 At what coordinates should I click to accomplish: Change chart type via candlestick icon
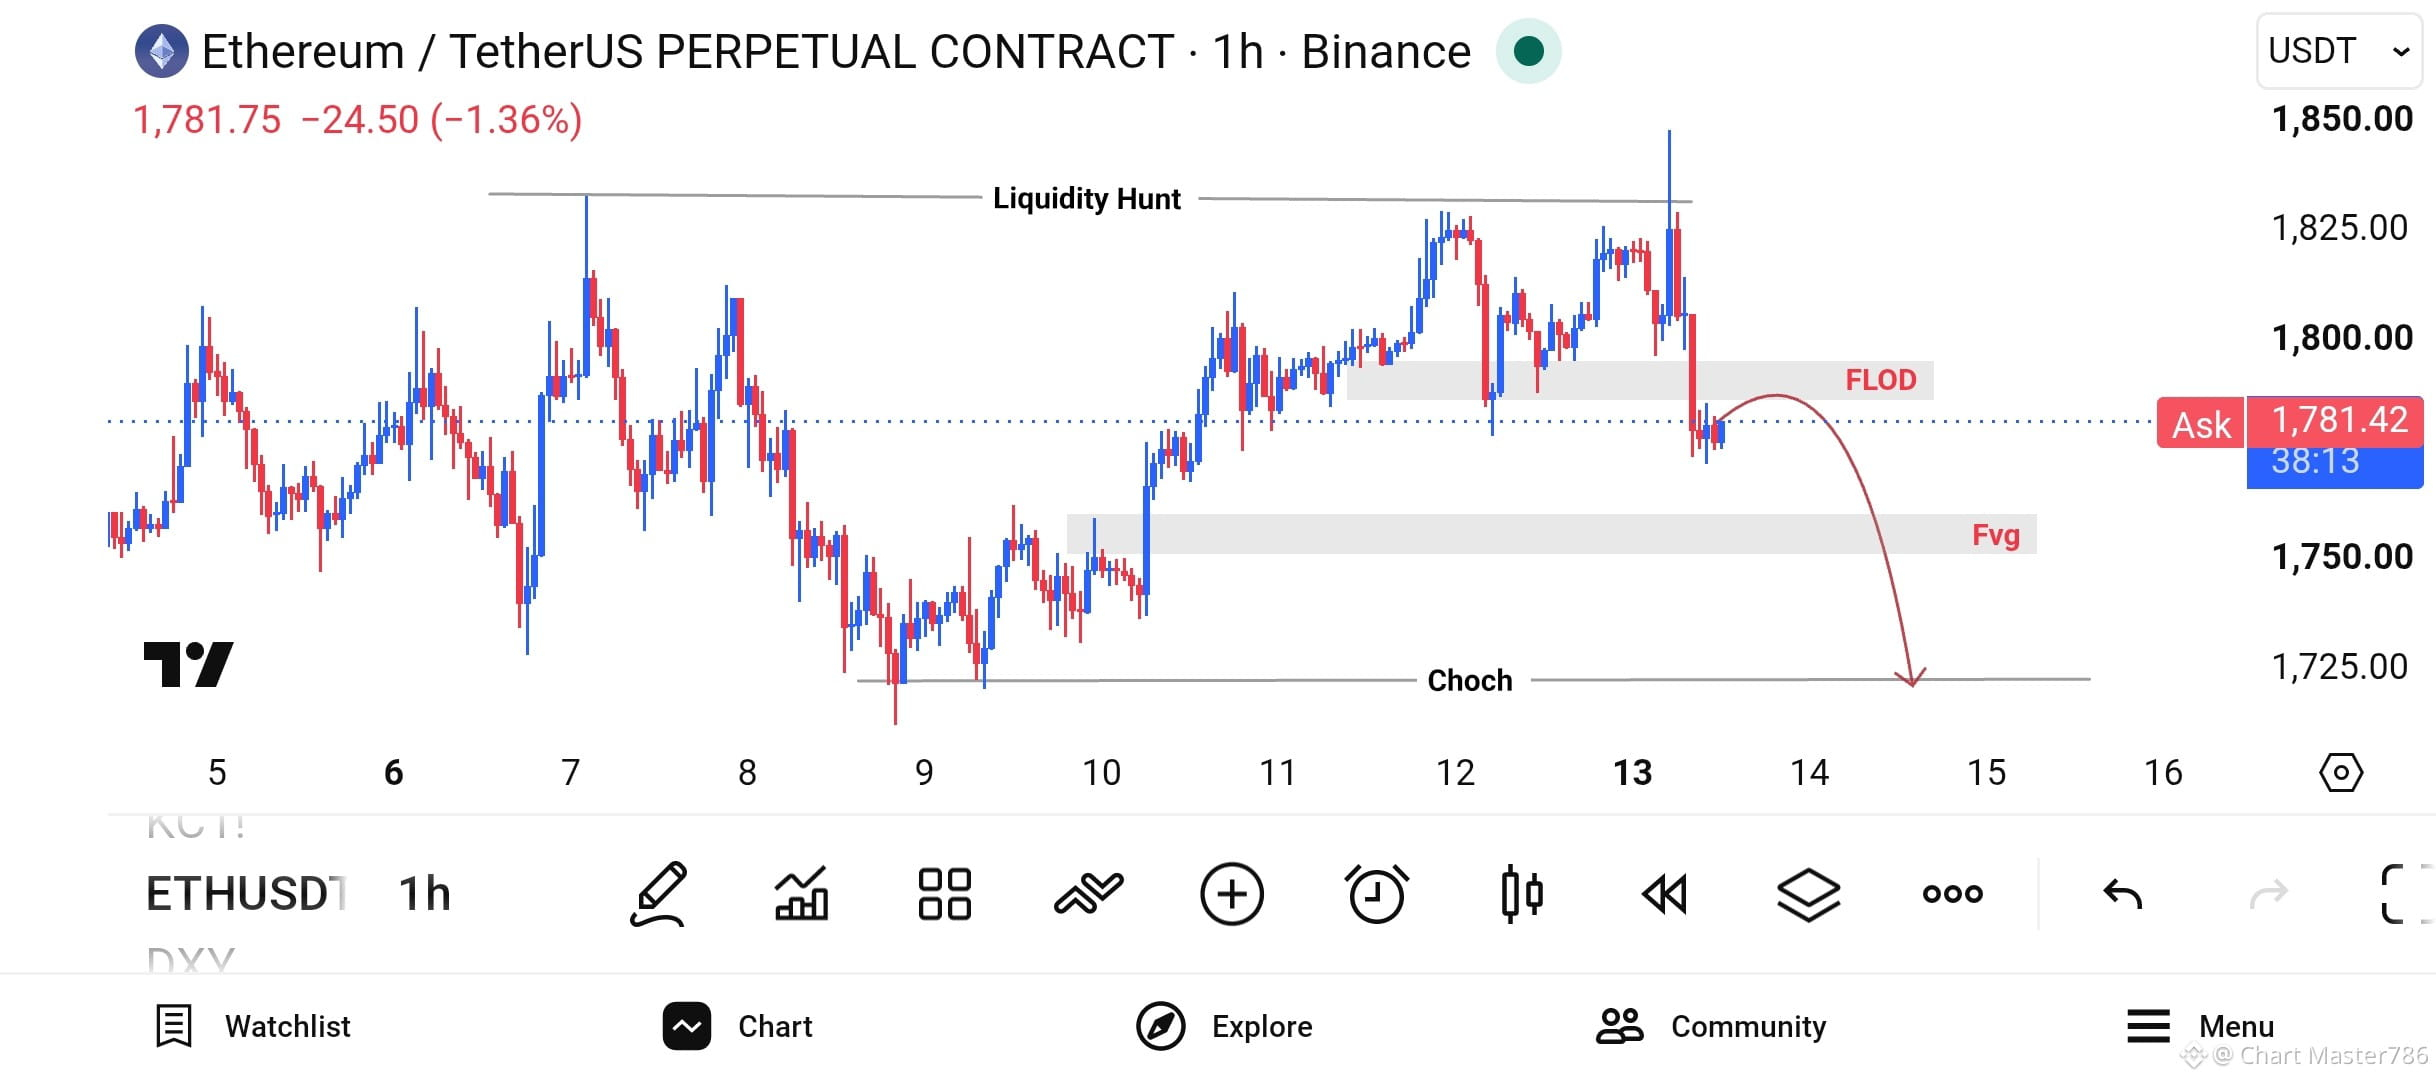1522,894
